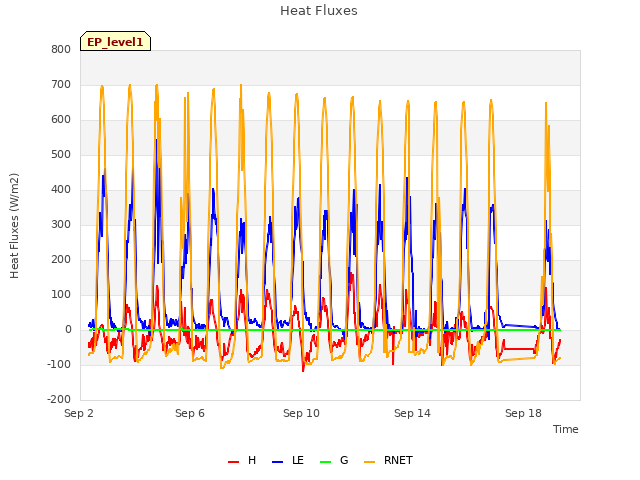Click the 200 y-axis tick label
Screen dimensions: 640x480
click(x=61, y=260)
